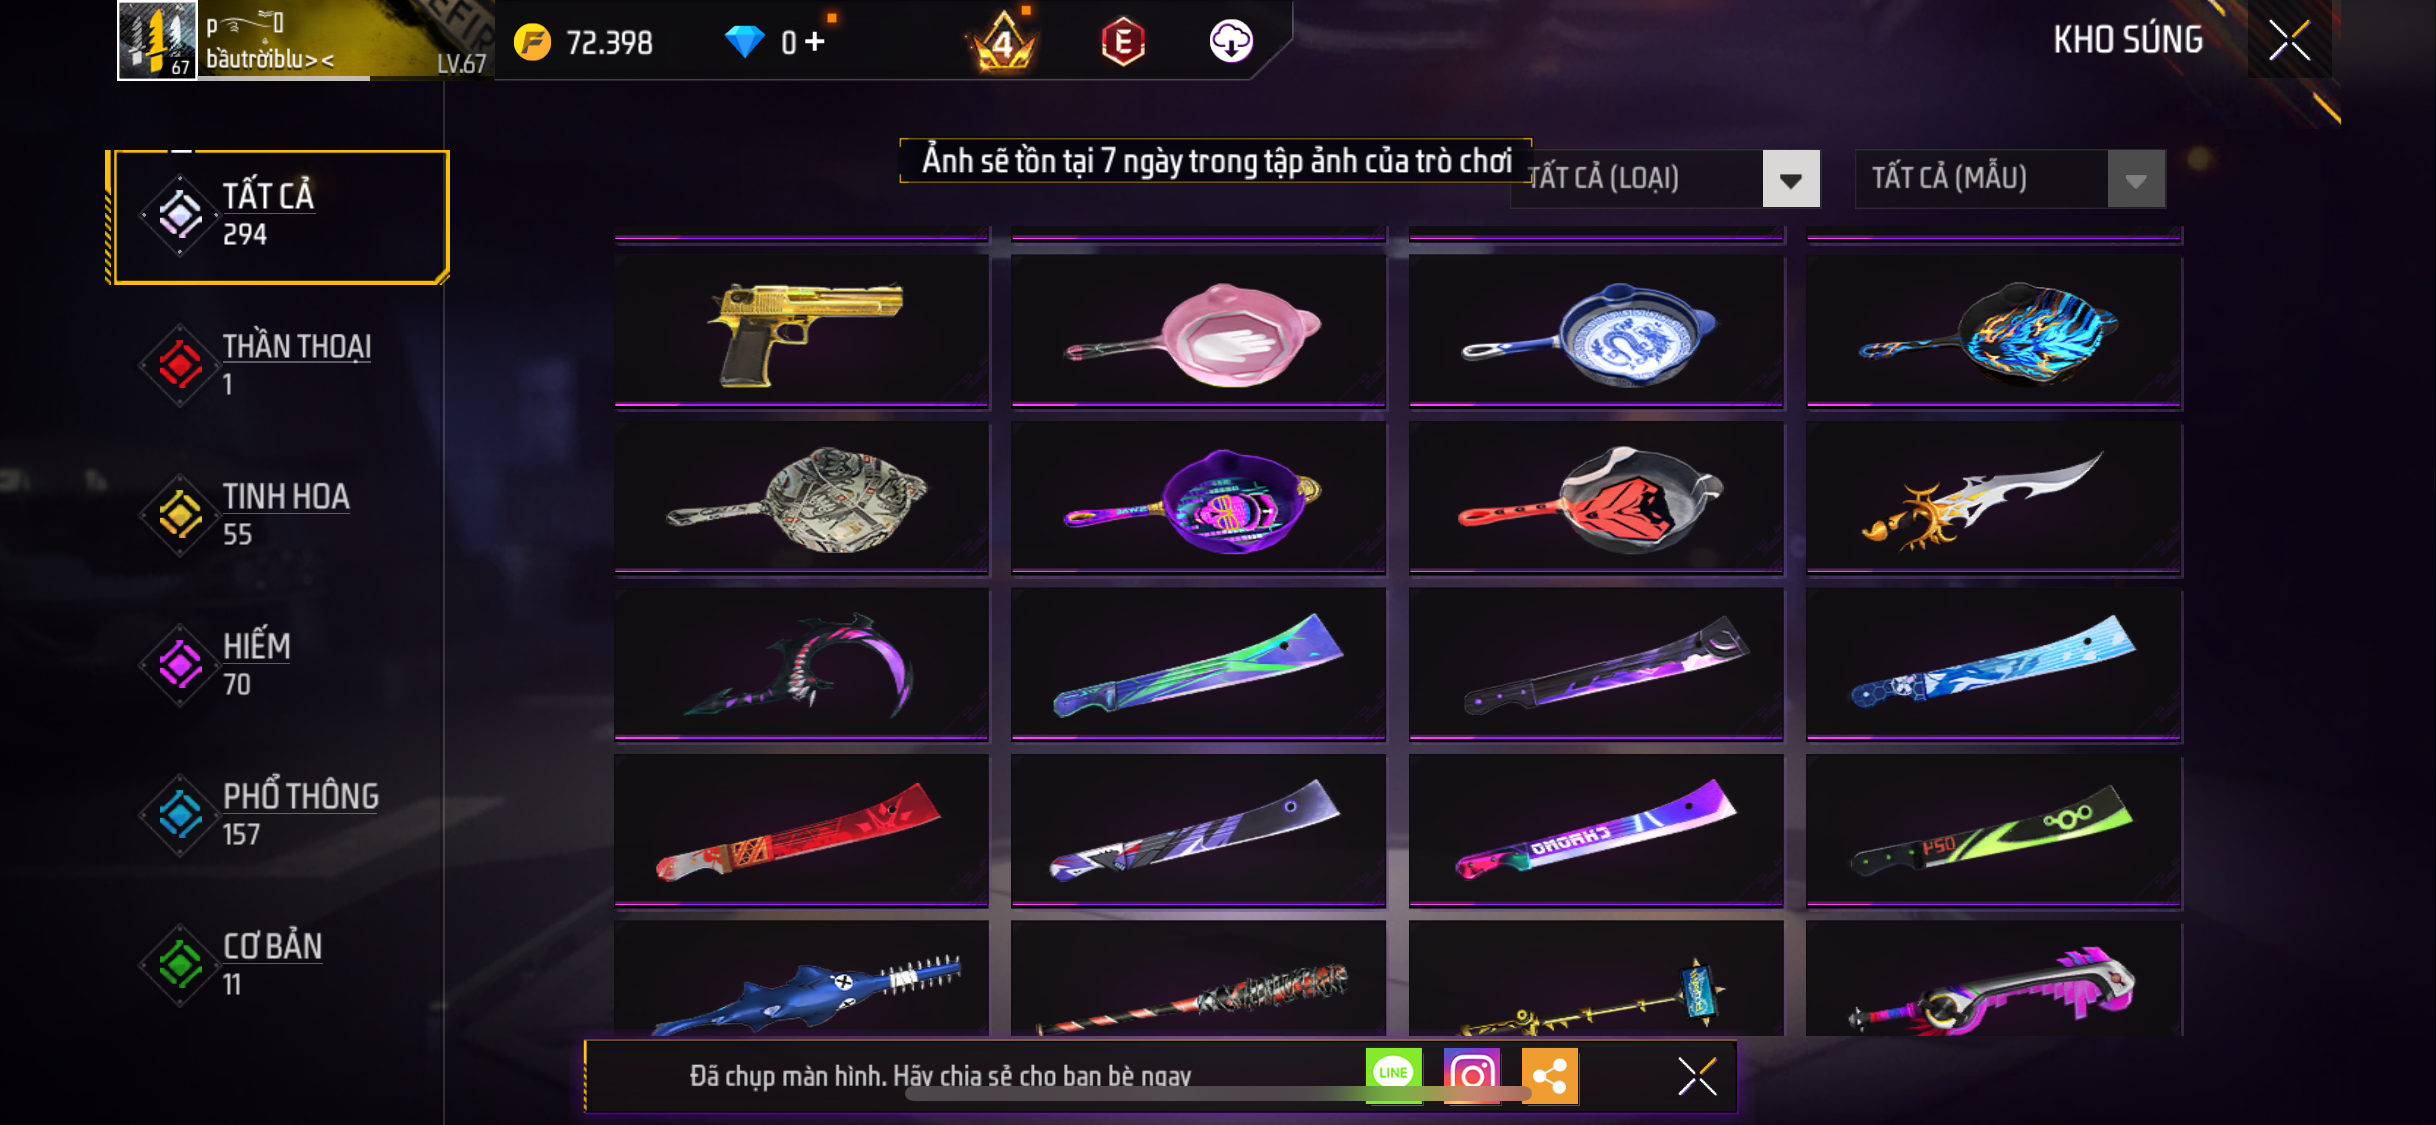2436x1125 pixels.
Task: Tap the gold crown rank icon
Action: tap(1002, 42)
